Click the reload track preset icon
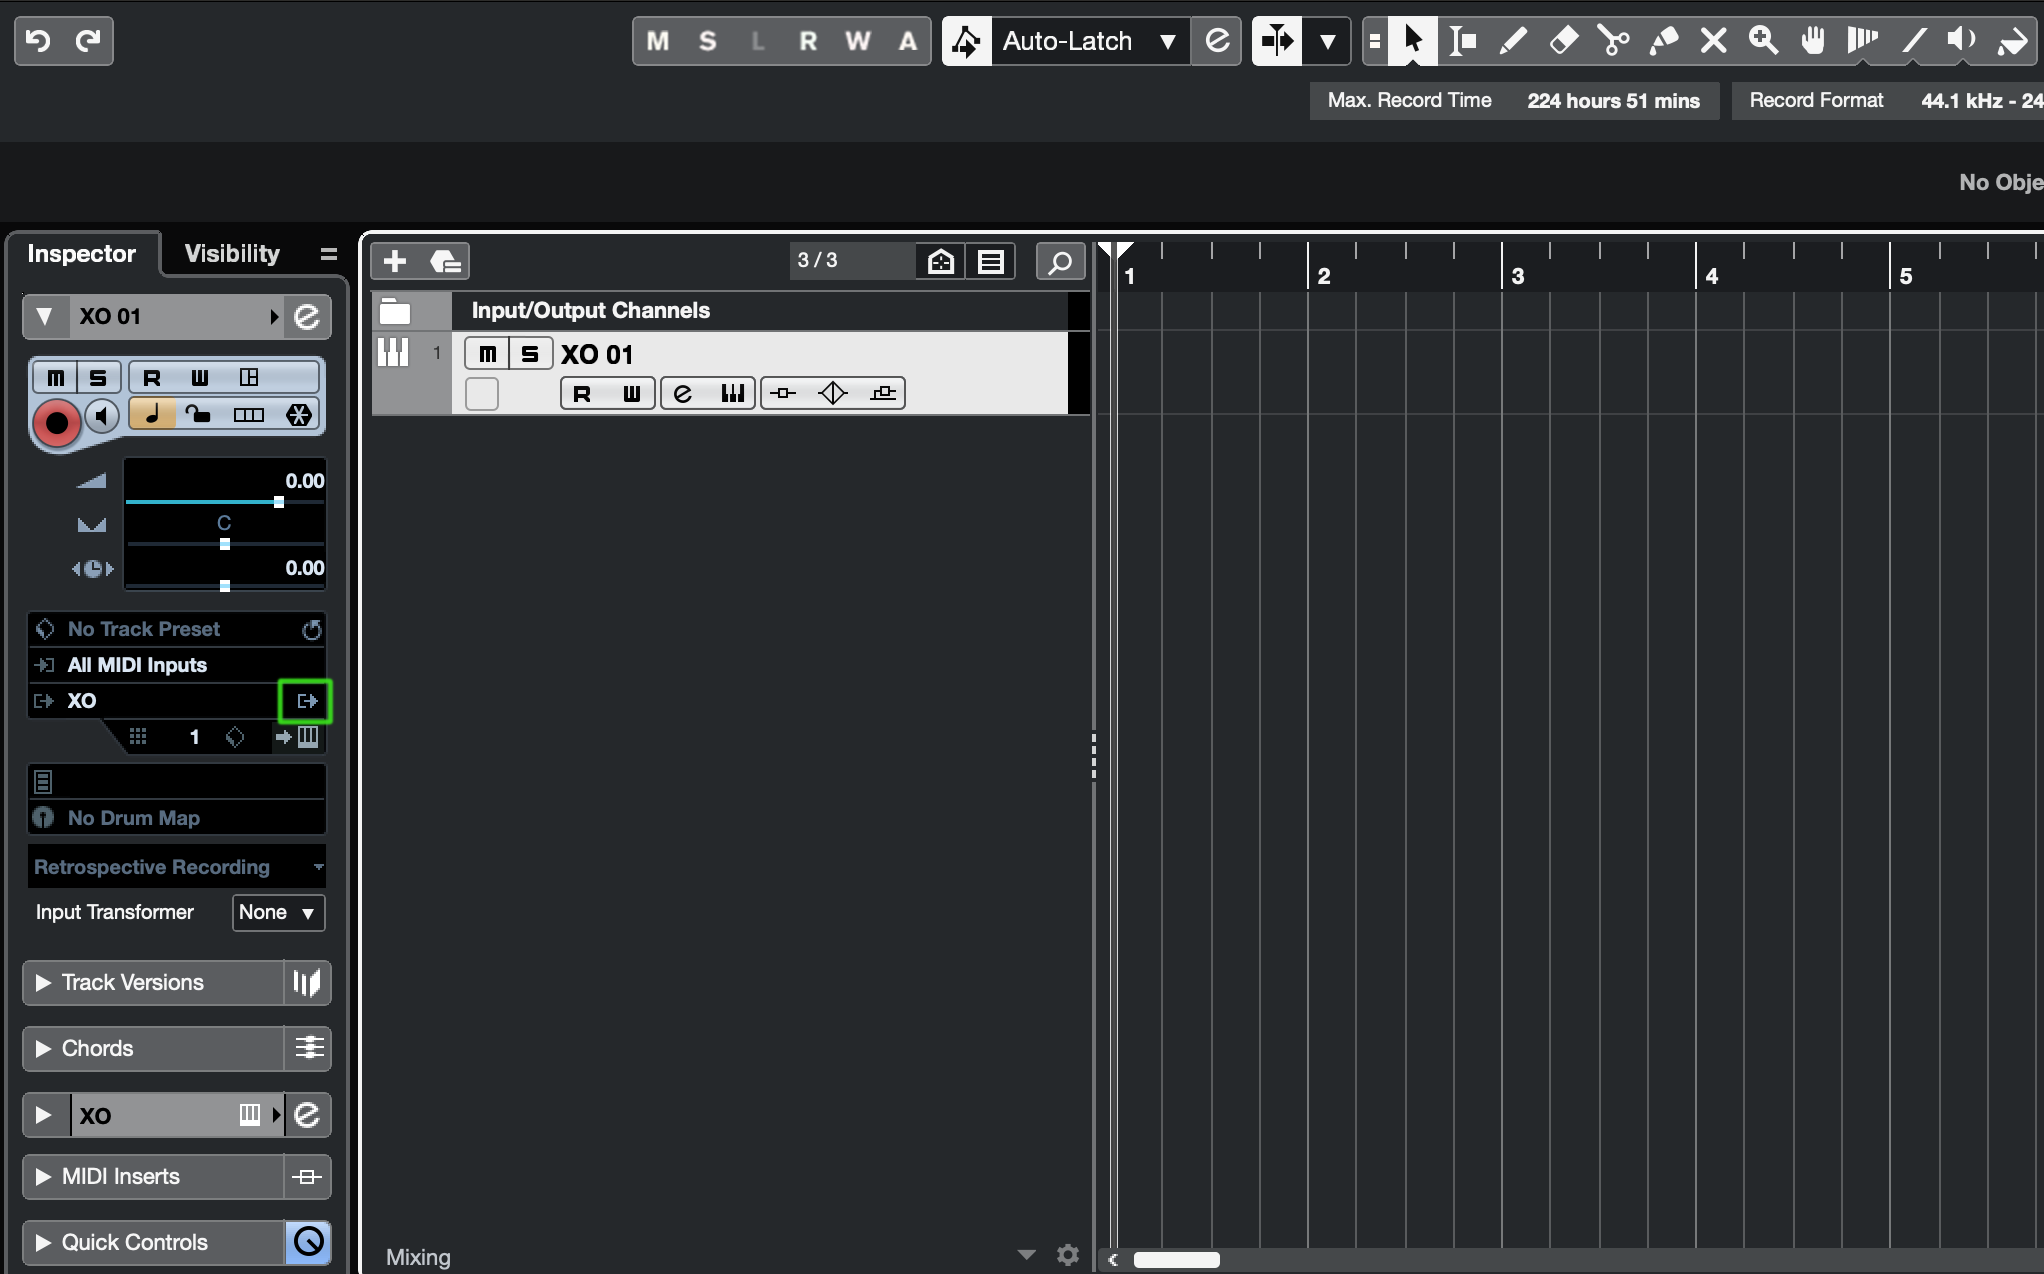The height and width of the screenshot is (1274, 2044). point(312,629)
